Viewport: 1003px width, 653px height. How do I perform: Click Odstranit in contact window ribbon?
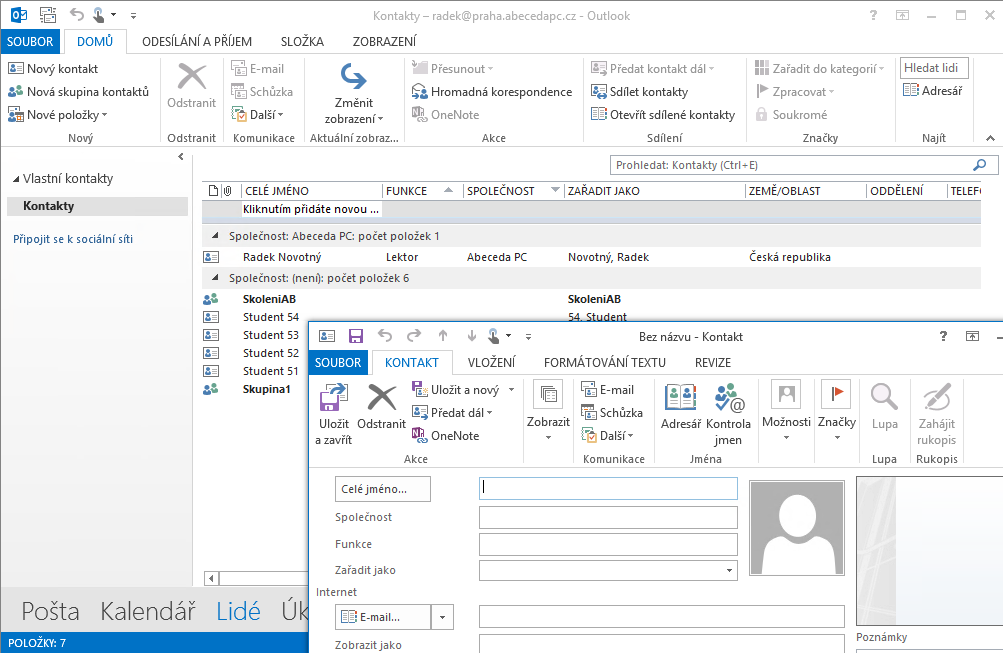point(381,407)
